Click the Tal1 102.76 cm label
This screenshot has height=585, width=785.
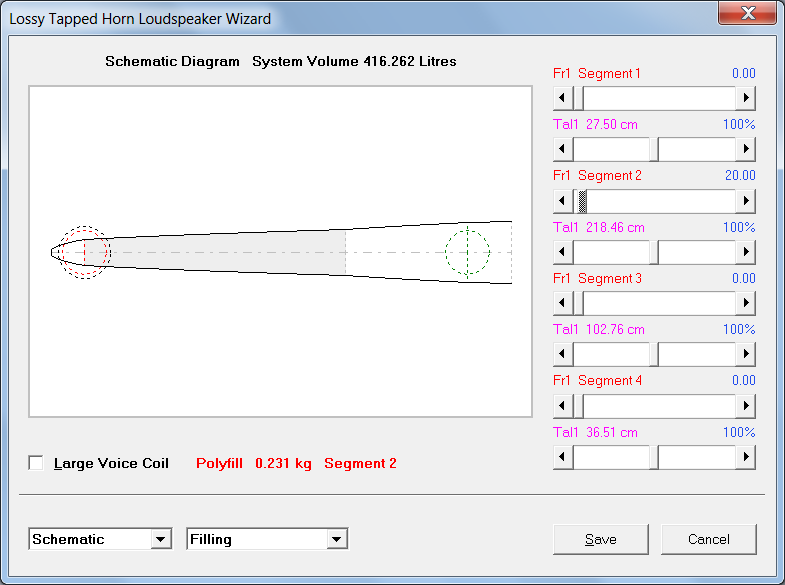tap(599, 329)
